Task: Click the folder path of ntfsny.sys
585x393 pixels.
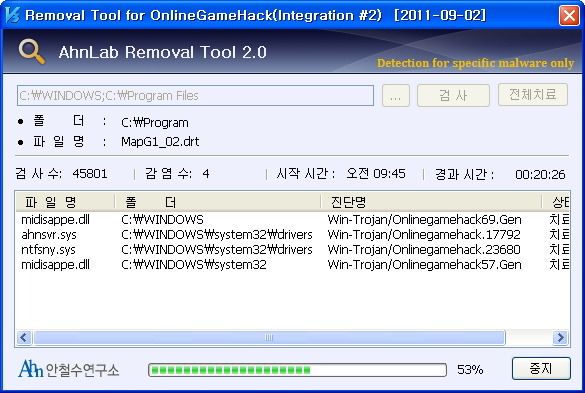Action: 217,249
